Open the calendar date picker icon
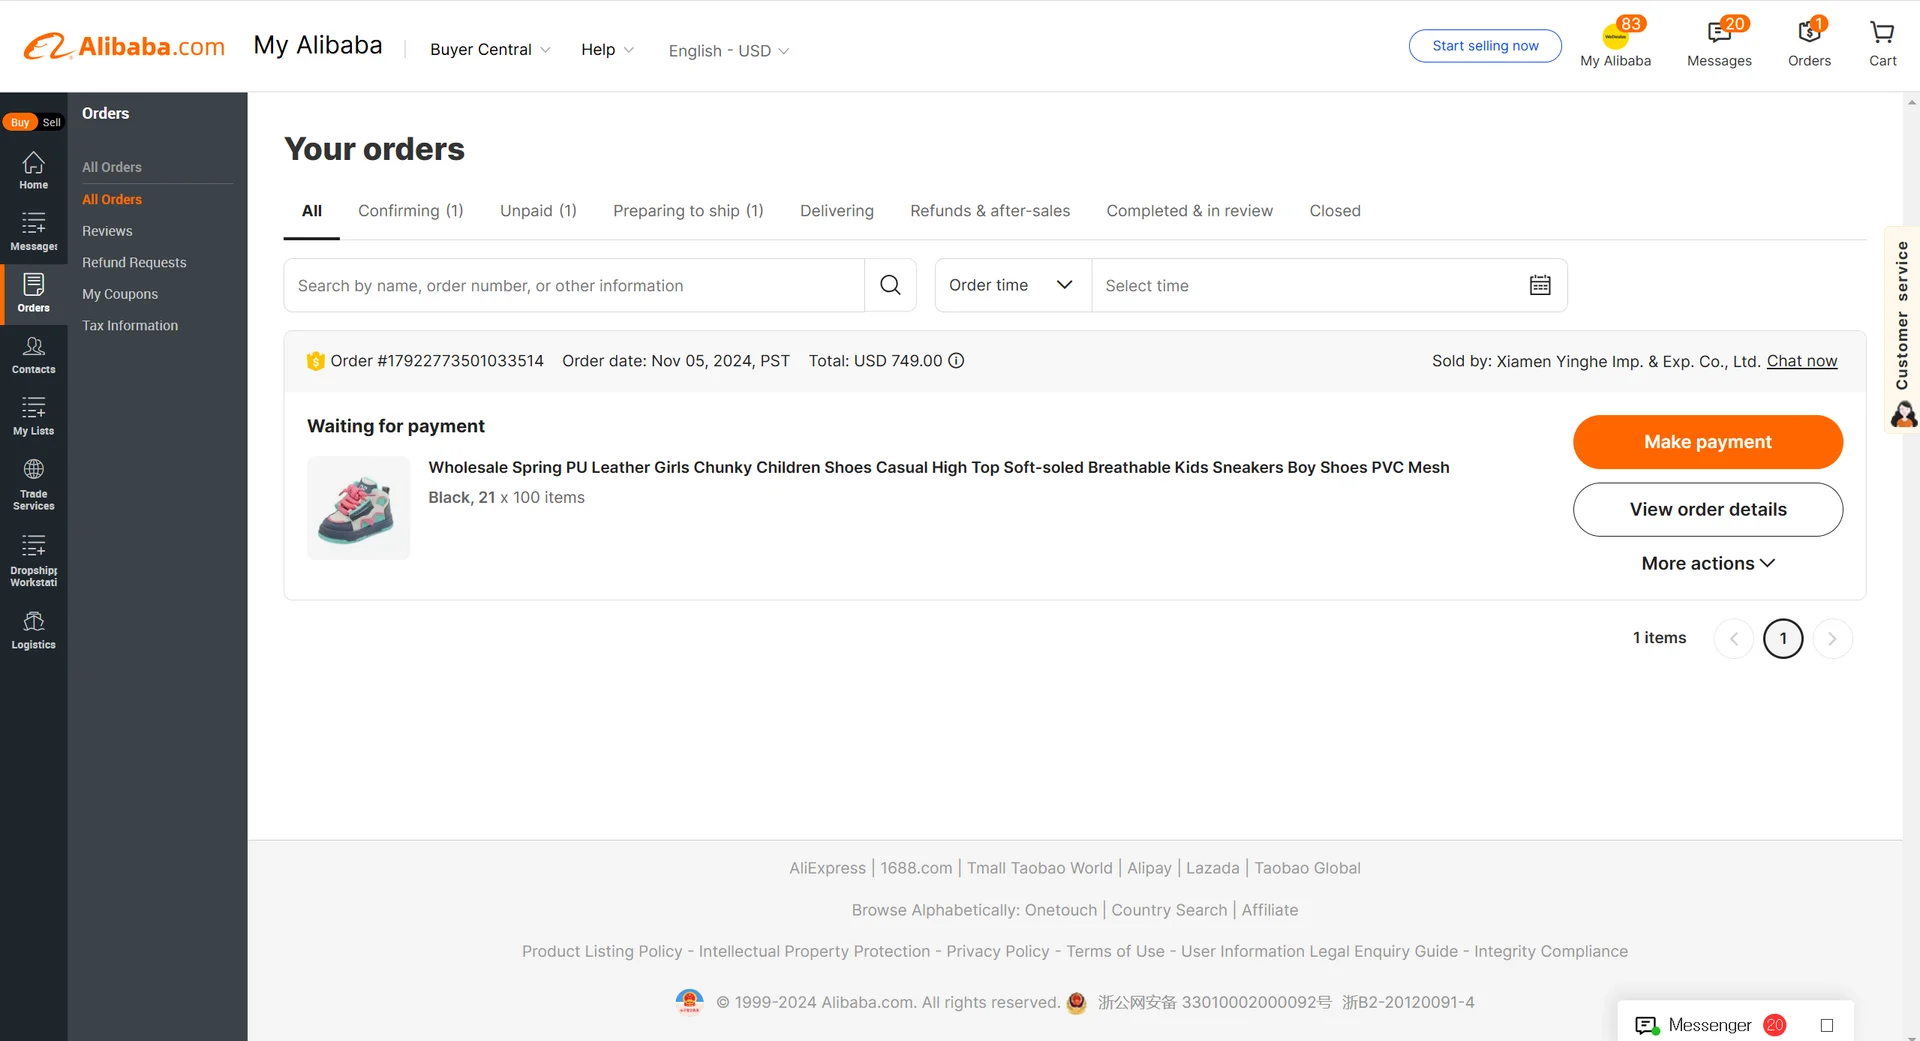Viewport: 1920px width, 1041px height. (1540, 285)
